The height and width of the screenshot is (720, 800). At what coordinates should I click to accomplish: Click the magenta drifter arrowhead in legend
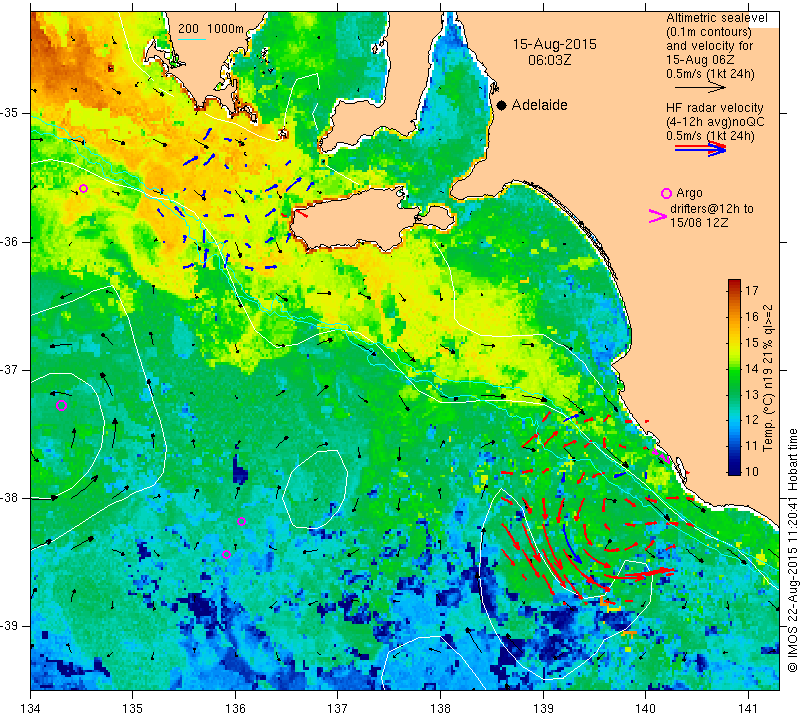(658, 216)
